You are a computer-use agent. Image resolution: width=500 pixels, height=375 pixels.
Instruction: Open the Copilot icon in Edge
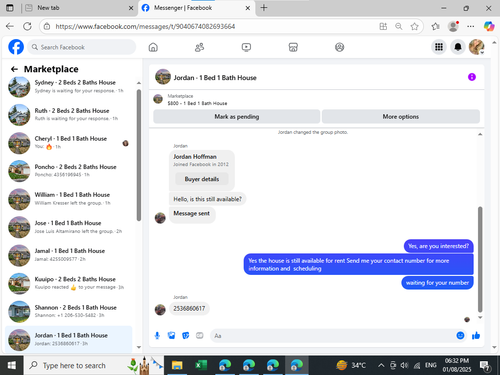(x=489, y=26)
